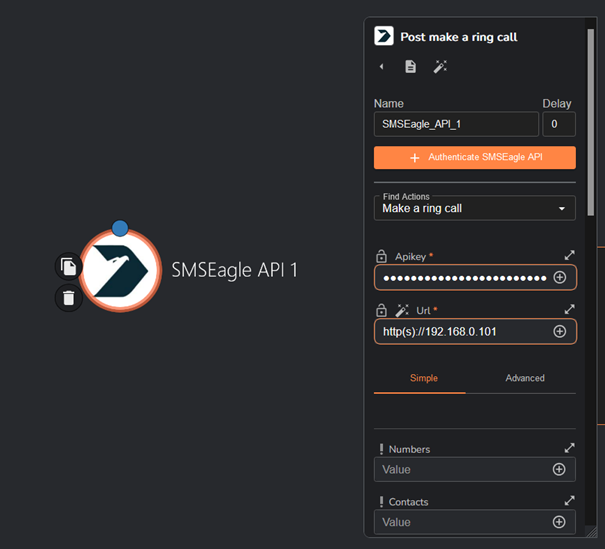Switch to the Simple tab
The width and height of the screenshot is (605, 549).
424,378
